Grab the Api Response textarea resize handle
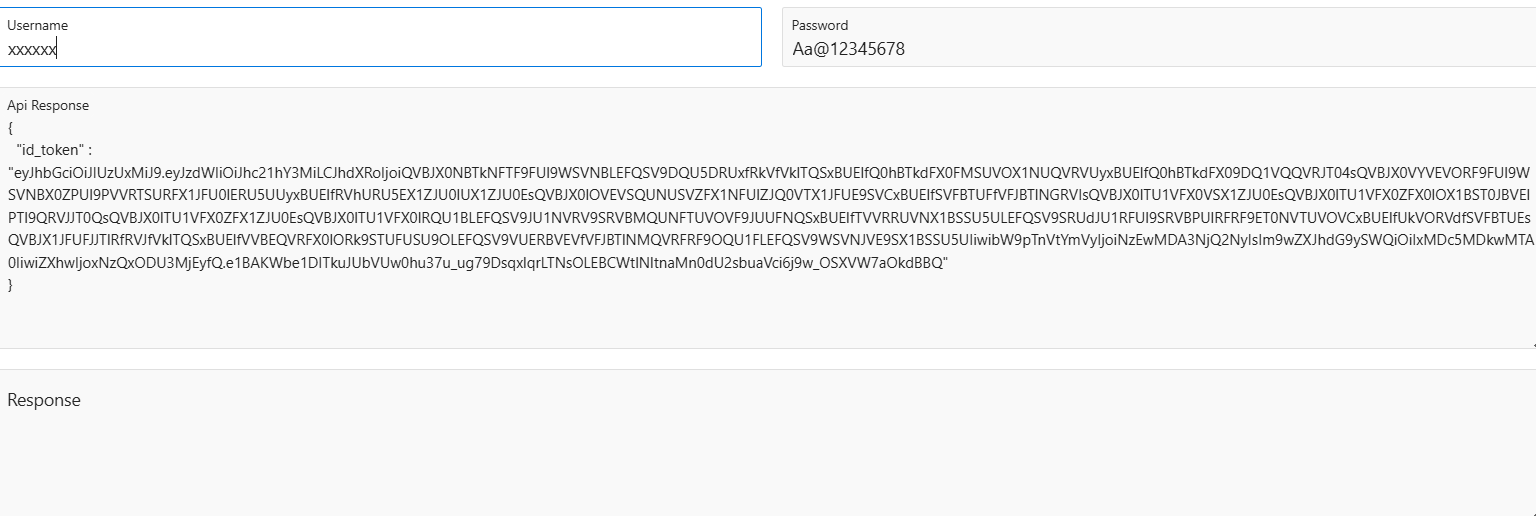This screenshot has height=516, width=1536. point(1531,344)
